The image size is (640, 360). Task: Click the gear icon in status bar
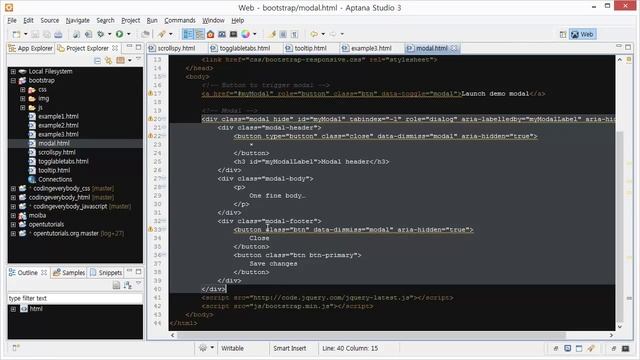tap(202, 348)
